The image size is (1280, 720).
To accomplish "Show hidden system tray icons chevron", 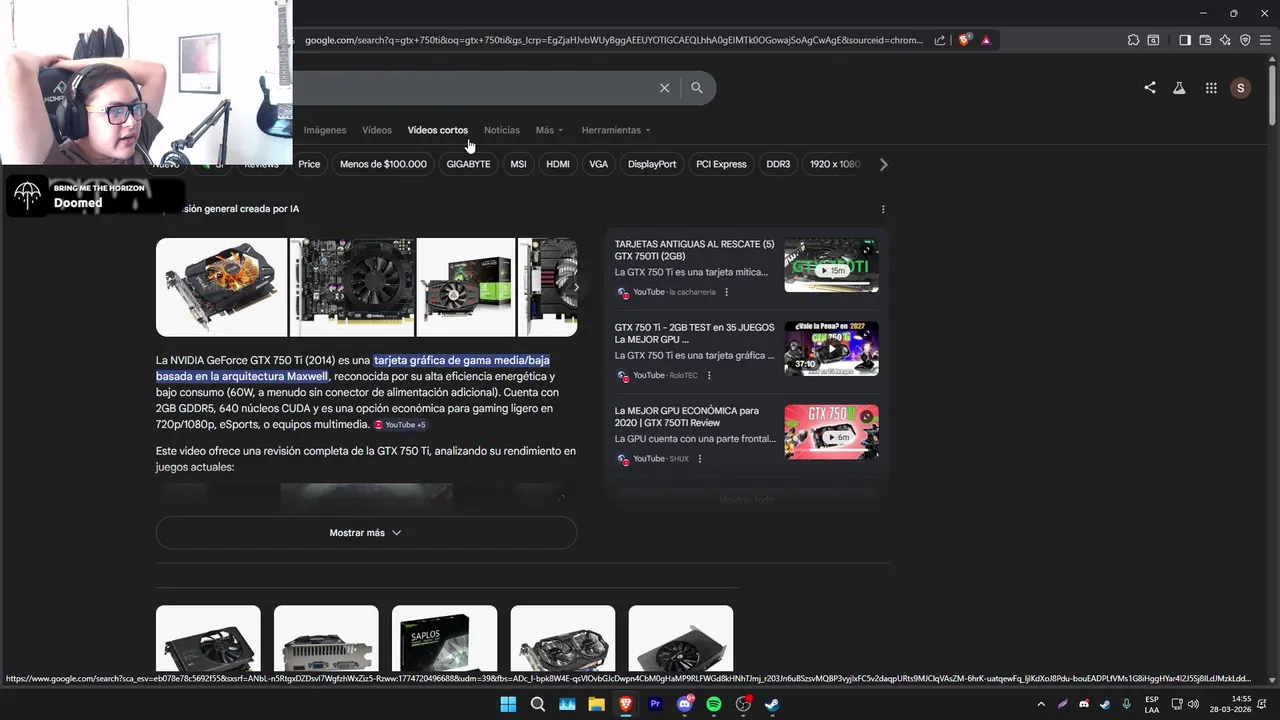I will [x=1041, y=704].
